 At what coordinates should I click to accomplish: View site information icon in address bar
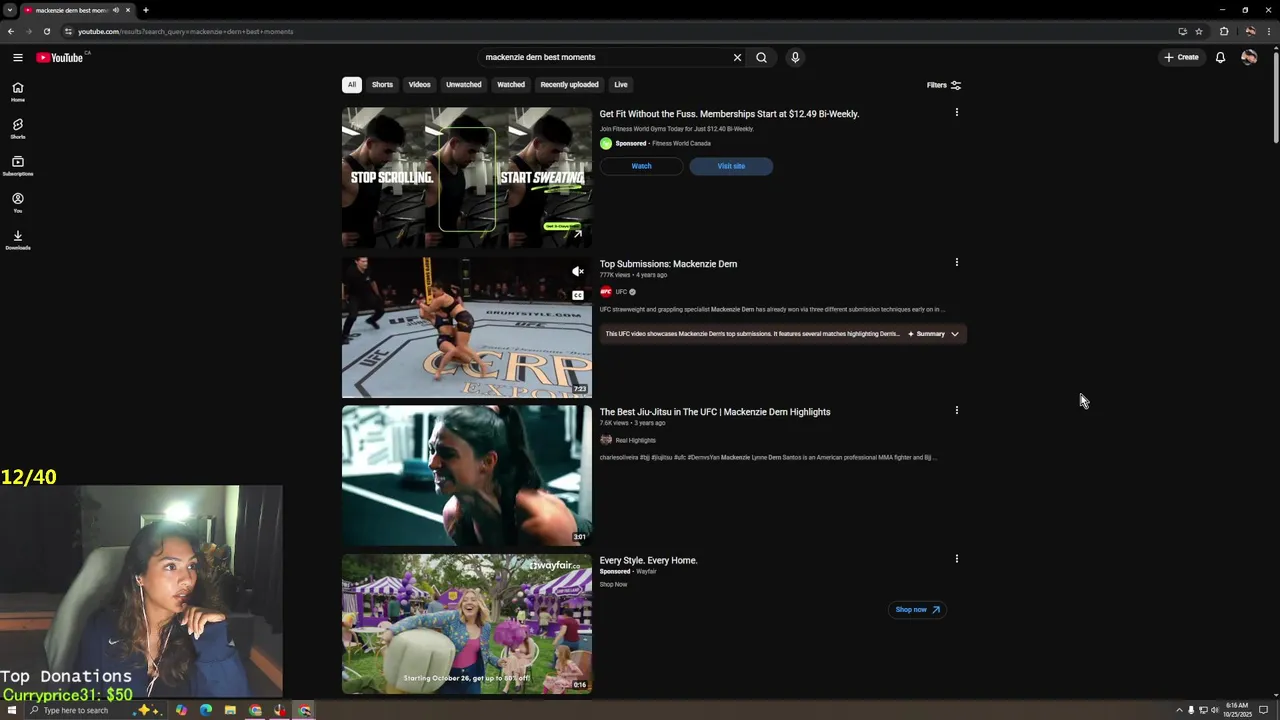pyautogui.click(x=68, y=31)
